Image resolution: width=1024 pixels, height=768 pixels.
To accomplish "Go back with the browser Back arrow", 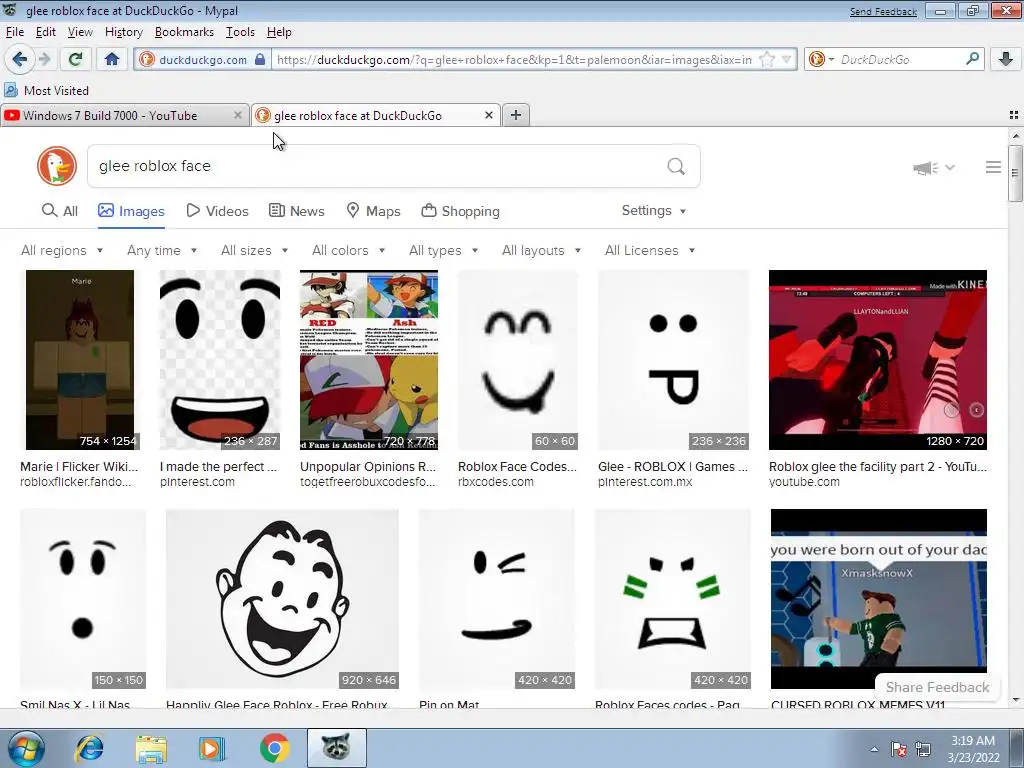I will pos(20,59).
